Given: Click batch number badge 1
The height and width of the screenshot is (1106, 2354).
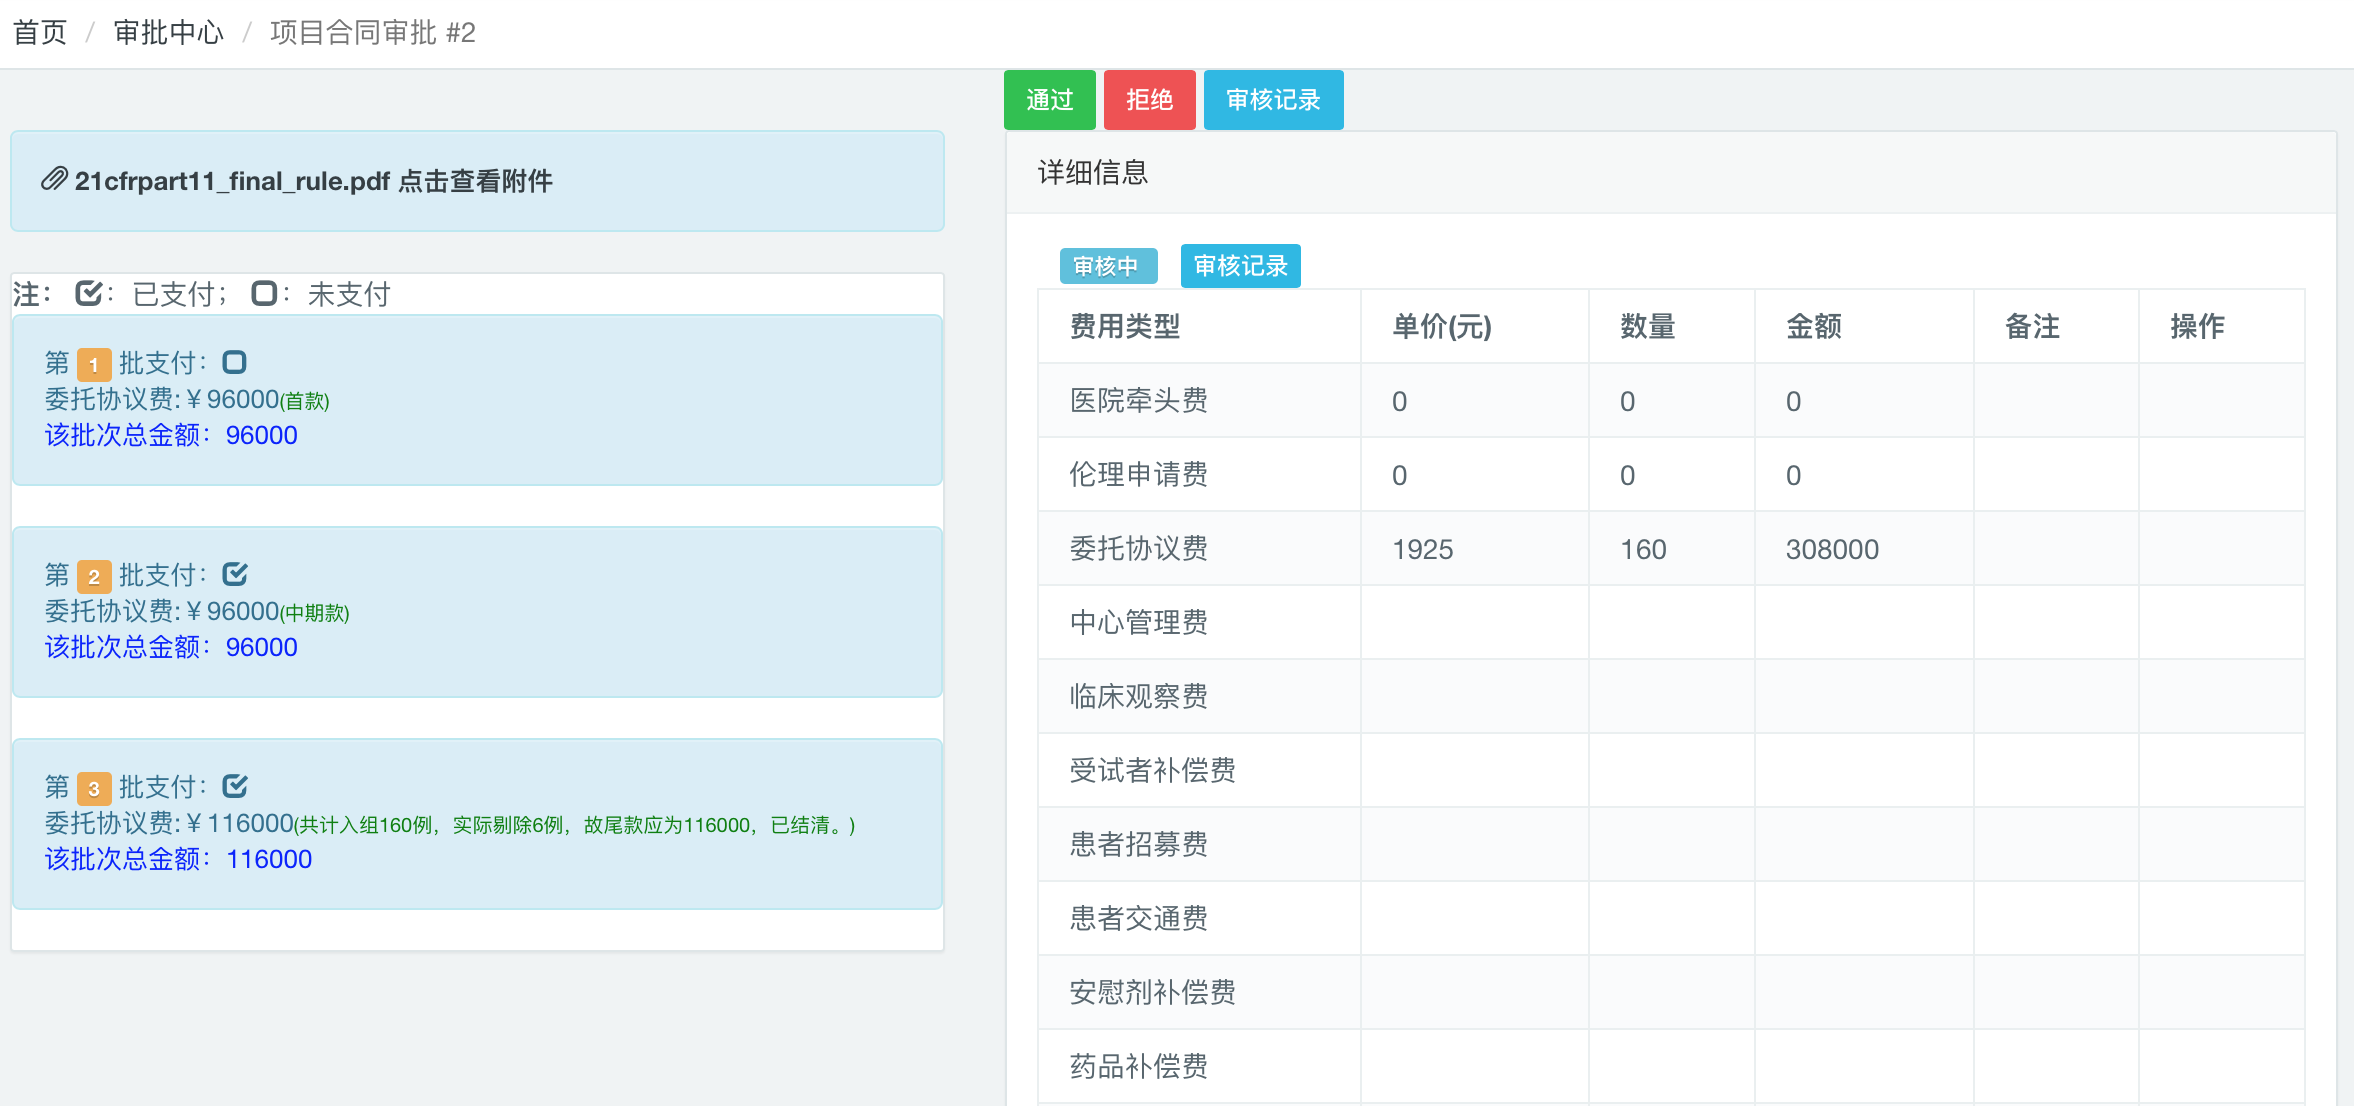Looking at the screenshot, I should (x=94, y=364).
